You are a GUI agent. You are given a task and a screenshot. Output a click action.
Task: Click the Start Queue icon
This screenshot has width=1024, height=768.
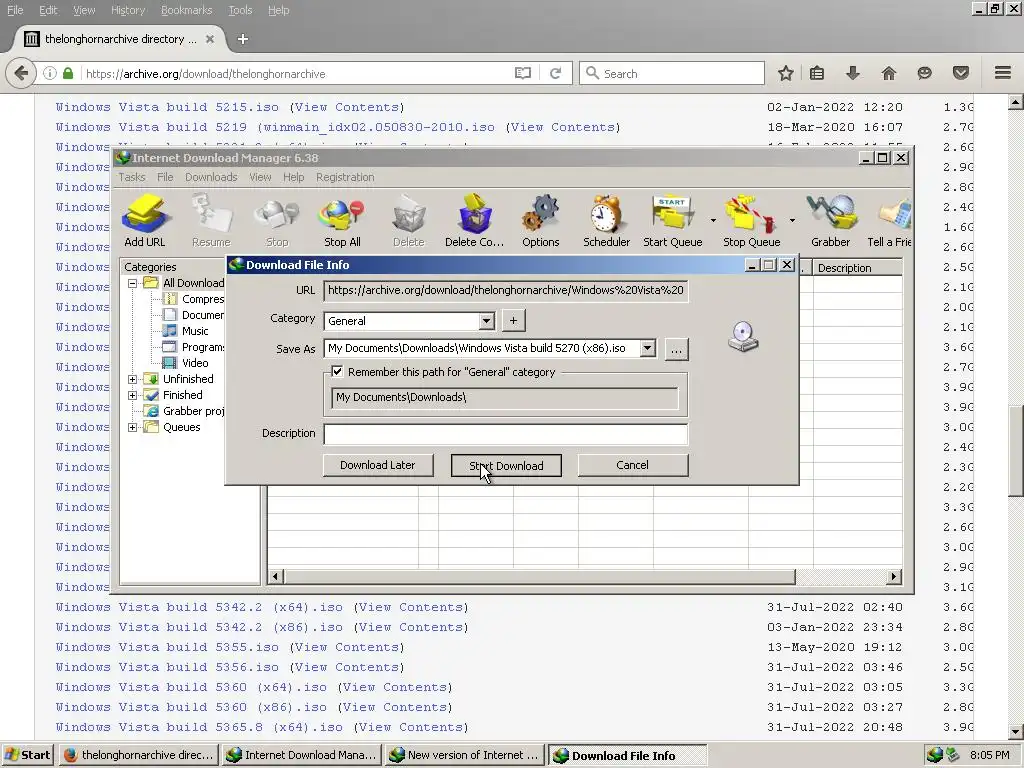[x=673, y=220]
